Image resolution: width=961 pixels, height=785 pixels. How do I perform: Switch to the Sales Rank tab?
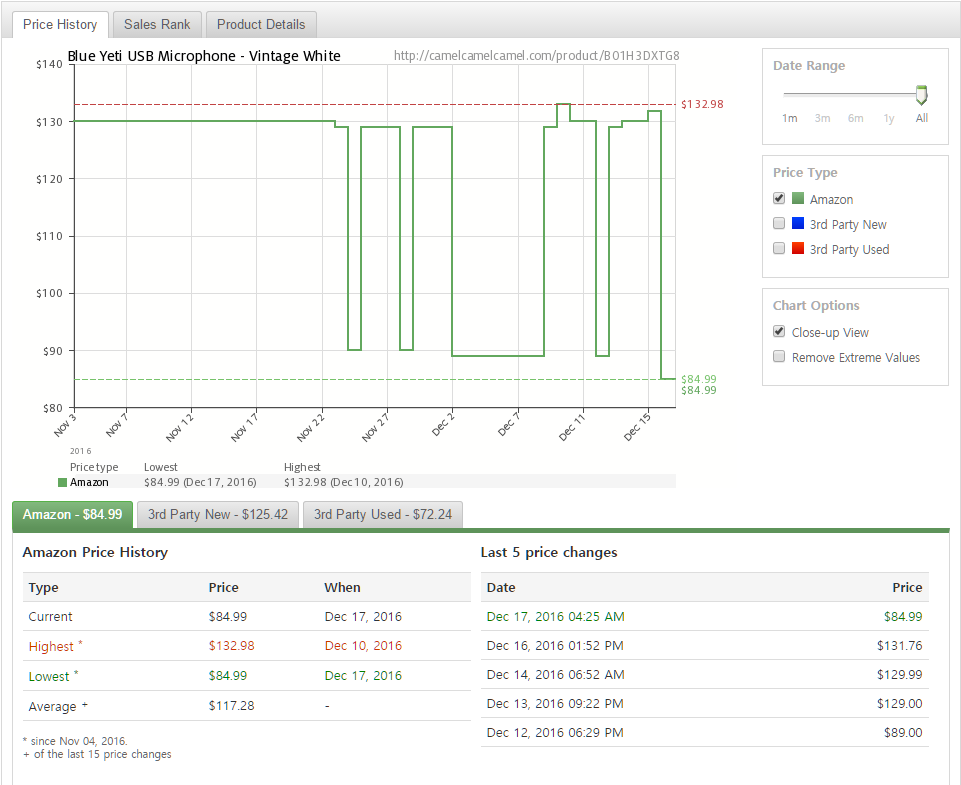(x=157, y=25)
